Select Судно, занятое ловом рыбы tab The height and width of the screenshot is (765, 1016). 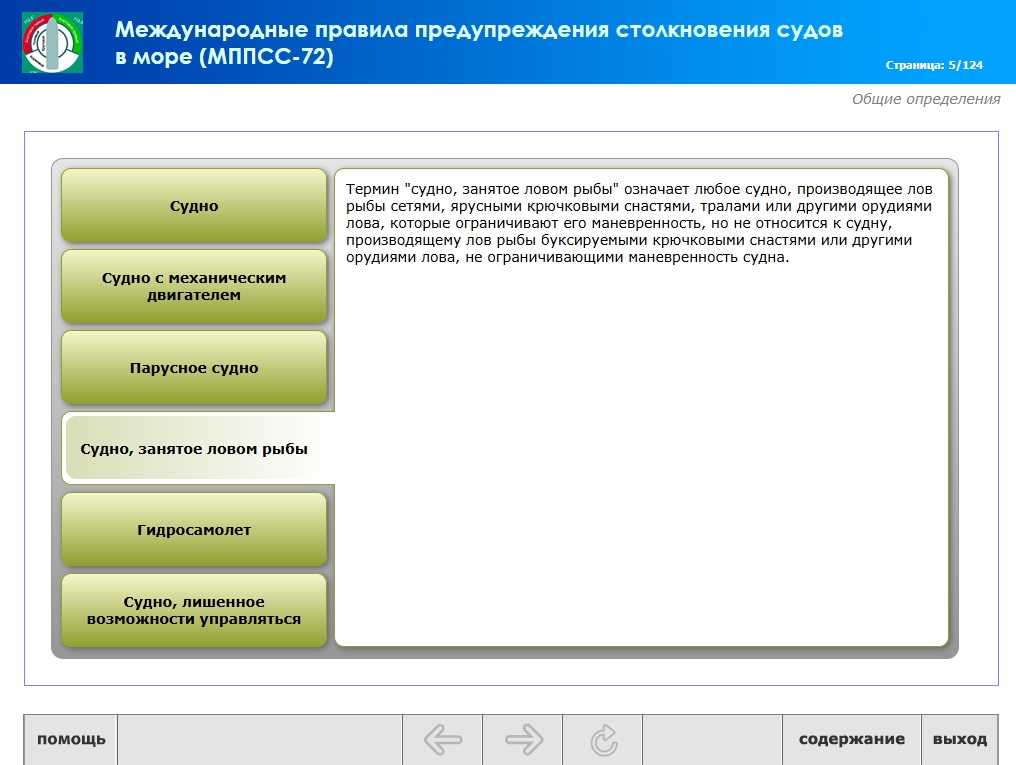(x=198, y=448)
